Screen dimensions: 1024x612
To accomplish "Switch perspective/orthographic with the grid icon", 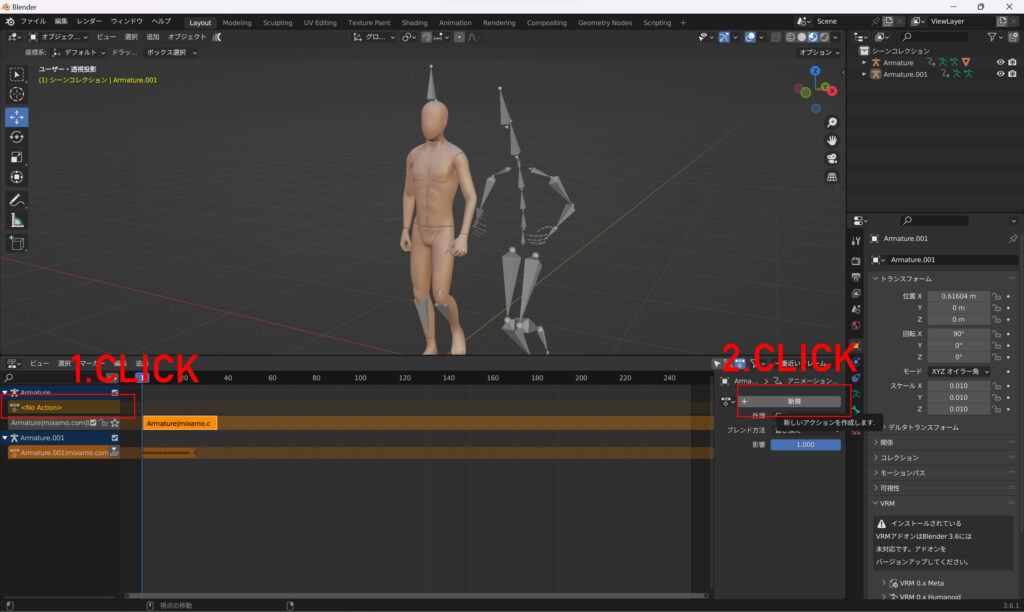I will pyautogui.click(x=831, y=177).
